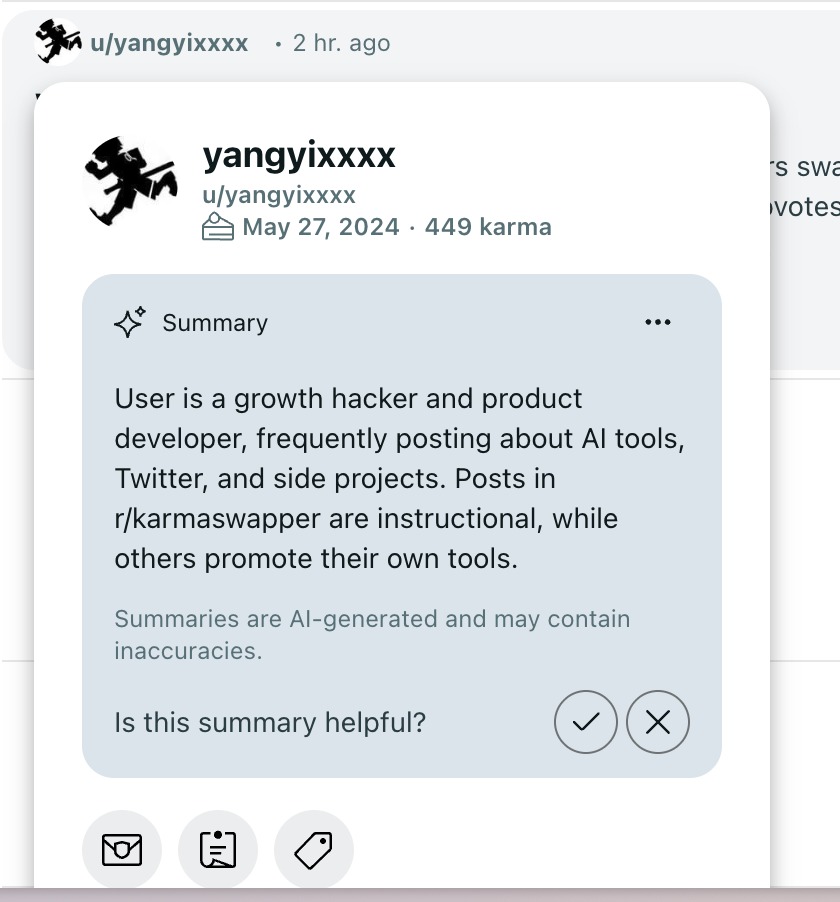Click the envelope message icon button

coord(122,850)
